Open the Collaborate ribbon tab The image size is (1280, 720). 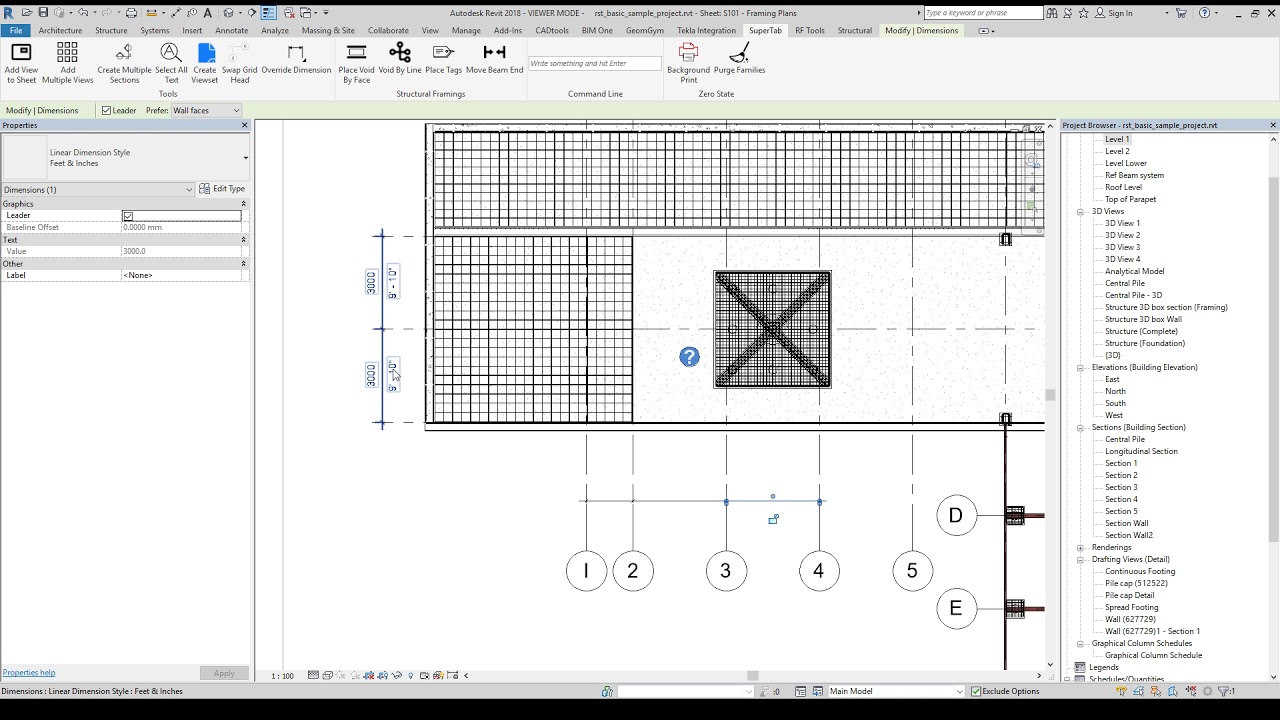pos(388,31)
